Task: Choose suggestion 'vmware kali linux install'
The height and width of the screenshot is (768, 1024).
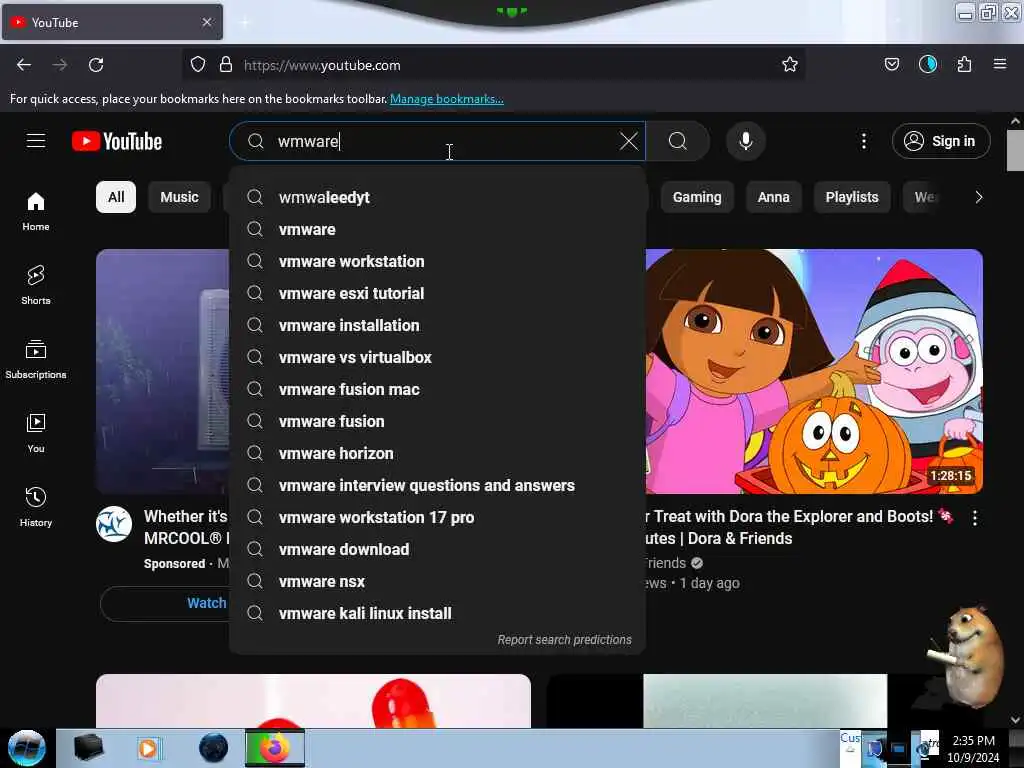Action: (x=438, y=613)
